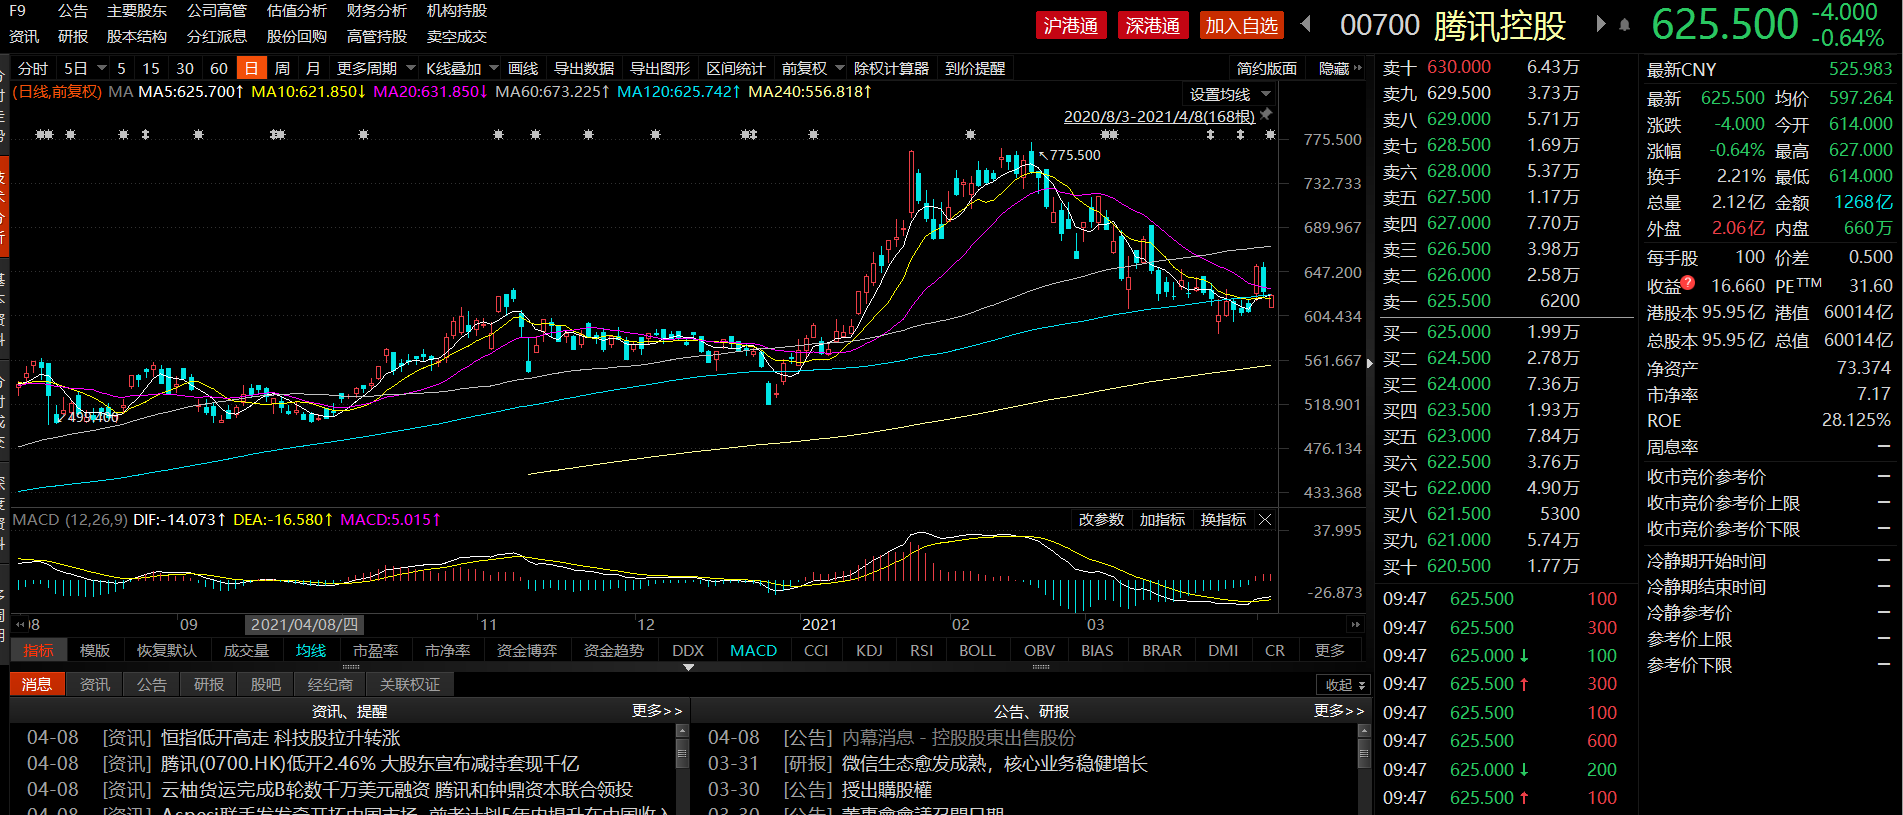1903x815 pixels.
Task: Click the rewind arrows at timeline start
Action: (x=20, y=624)
